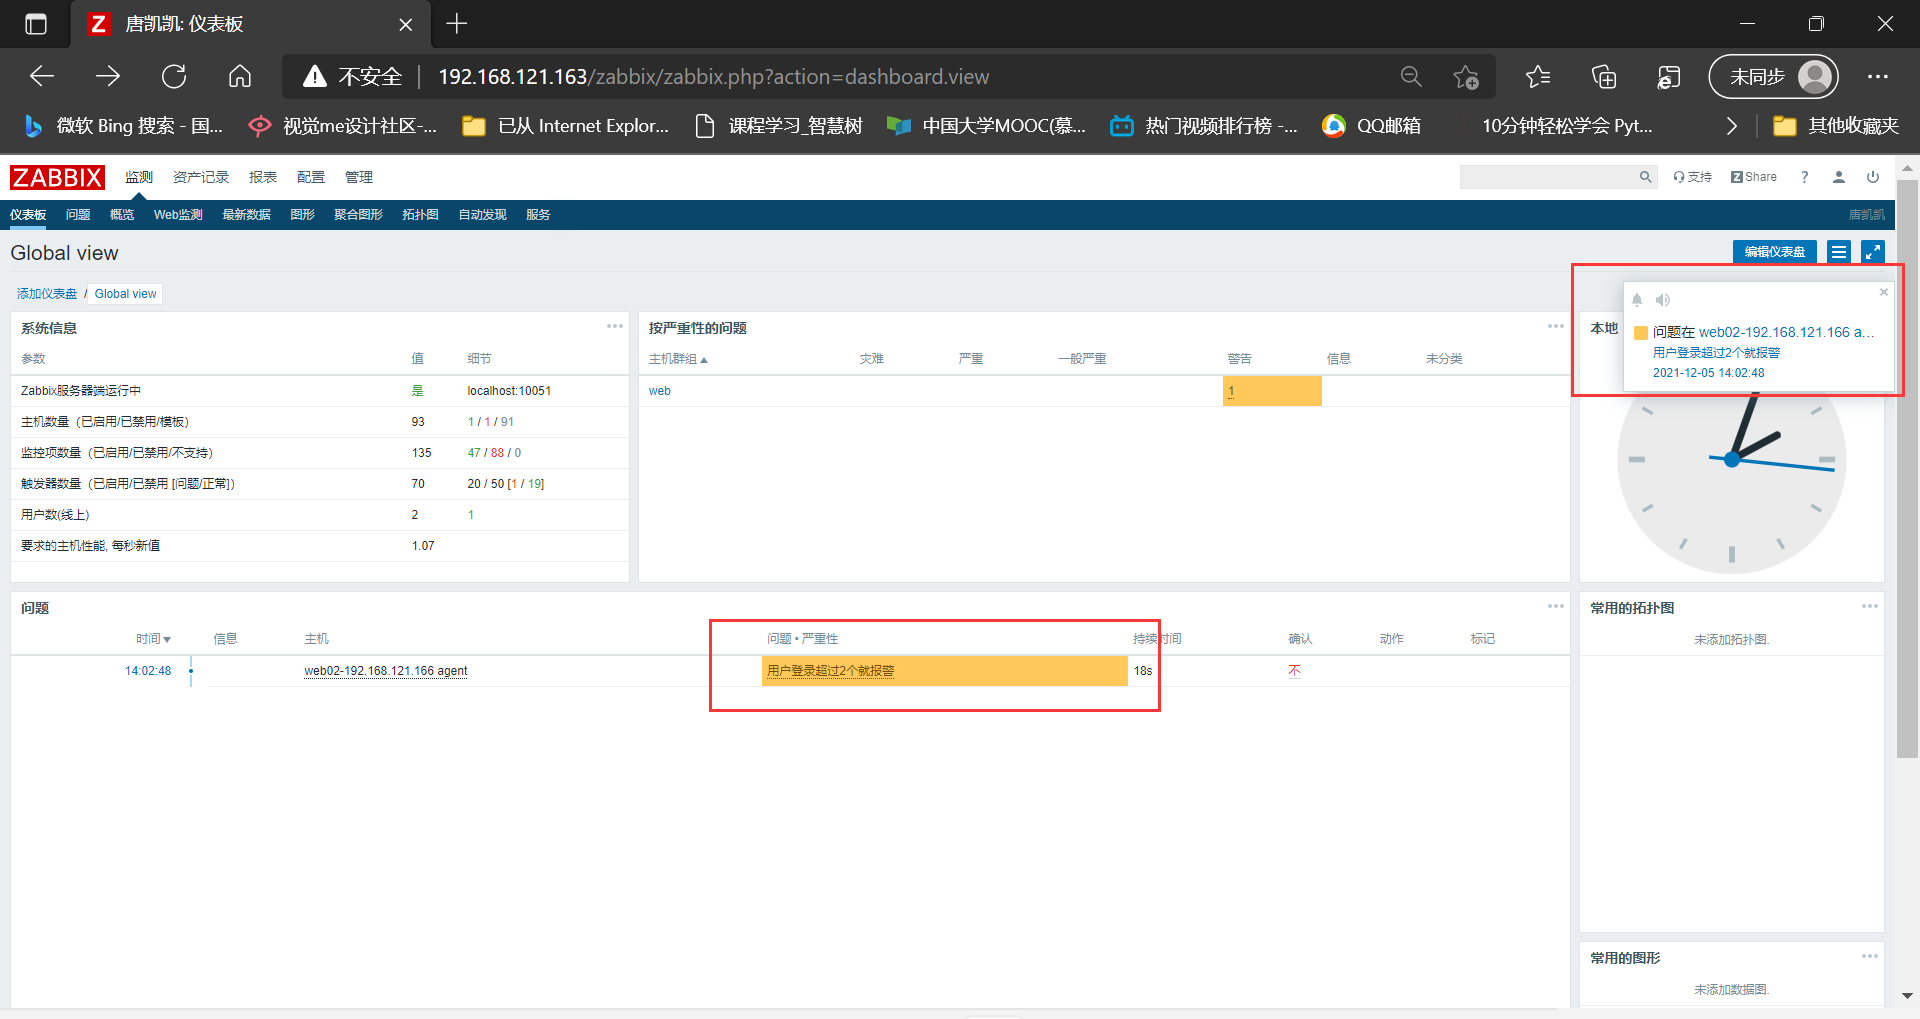This screenshot has width=1920, height=1019.
Task: Open 按严重性的问题 widget options menu
Action: [x=1556, y=326]
